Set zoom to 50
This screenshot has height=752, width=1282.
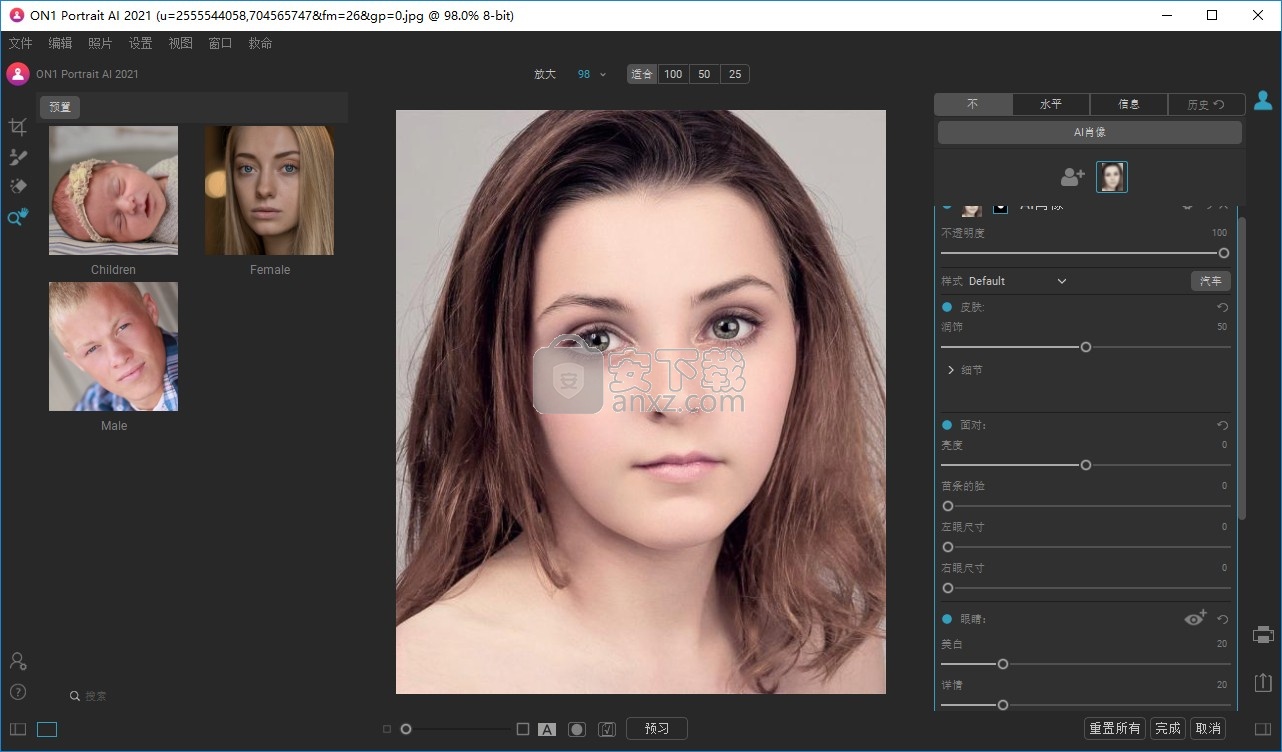(704, 74)
